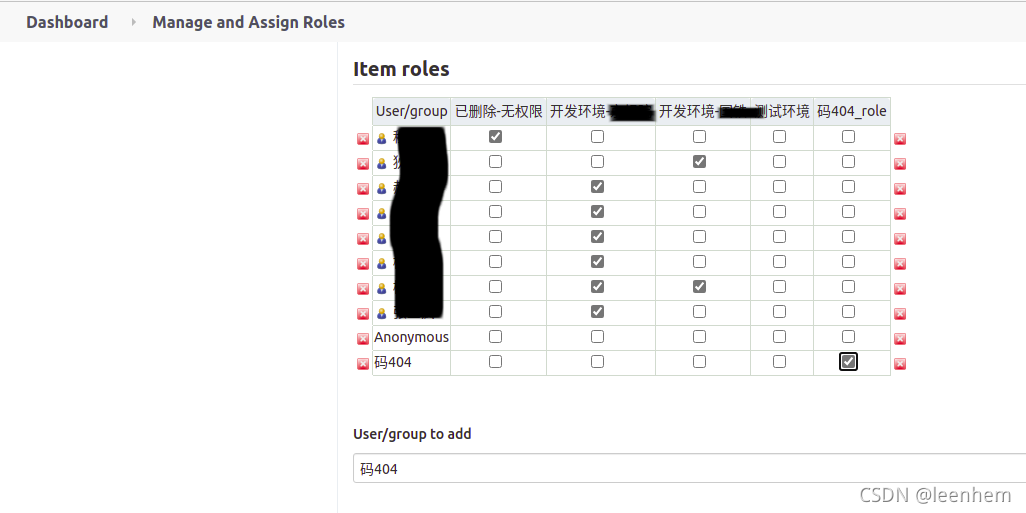Check first 开发环境 role for user 码404
This screenshot has width=1026, height=513.
[x=597, y=361]
